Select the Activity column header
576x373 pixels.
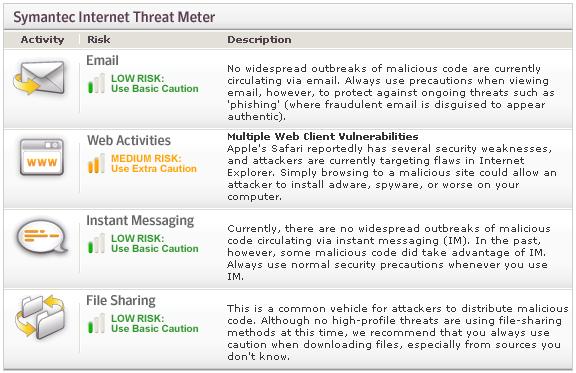[x=42, y=40]
